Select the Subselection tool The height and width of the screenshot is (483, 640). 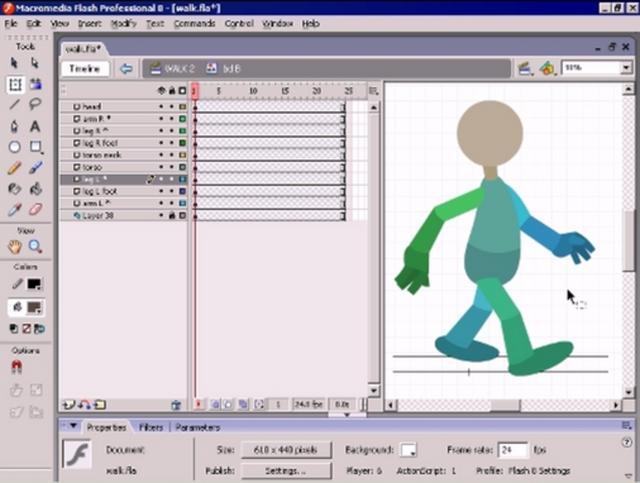pyautogui.click(x=35, y=63)
